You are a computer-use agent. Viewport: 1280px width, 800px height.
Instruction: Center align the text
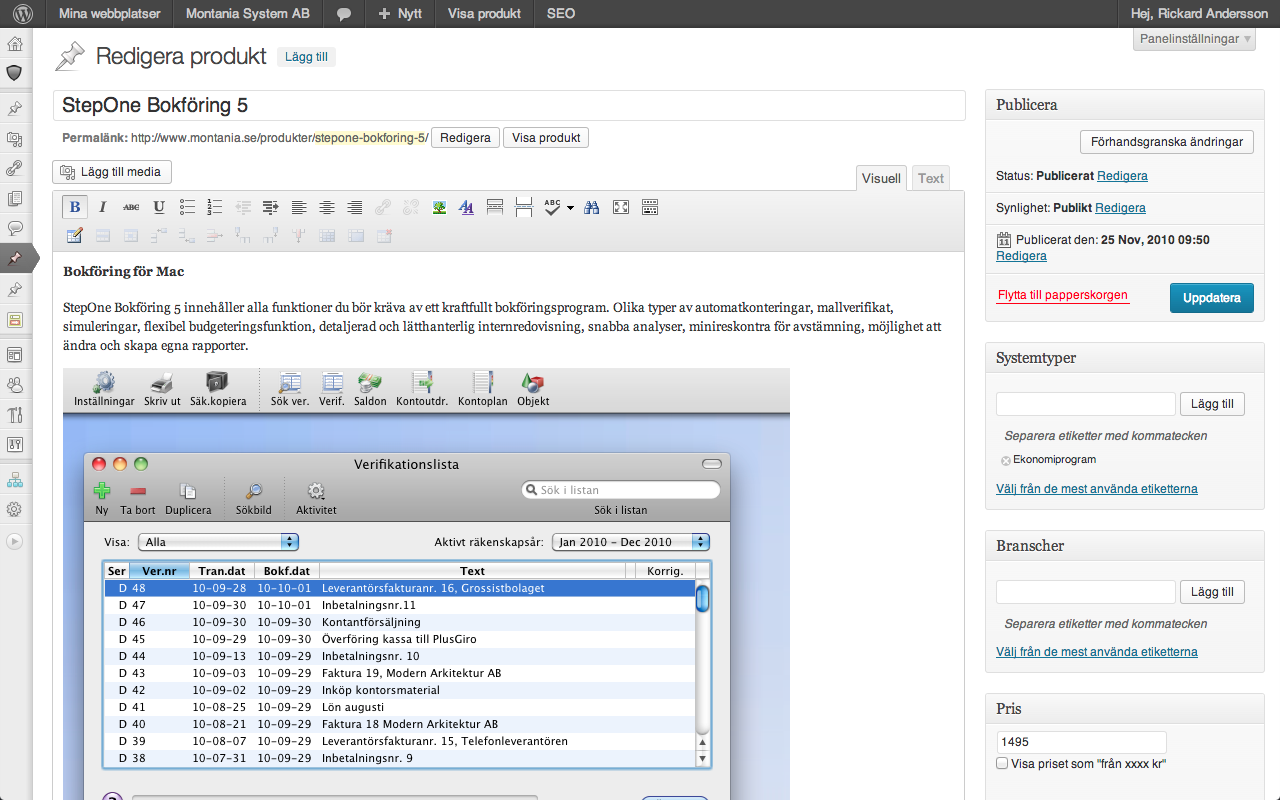(327, 207)
